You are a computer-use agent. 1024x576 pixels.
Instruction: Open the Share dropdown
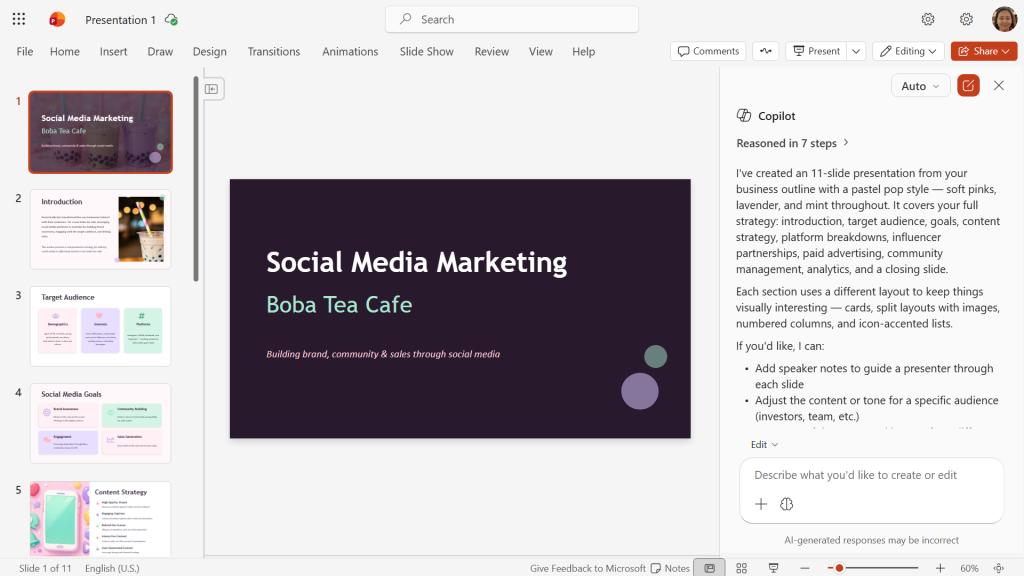coord(984,51)
